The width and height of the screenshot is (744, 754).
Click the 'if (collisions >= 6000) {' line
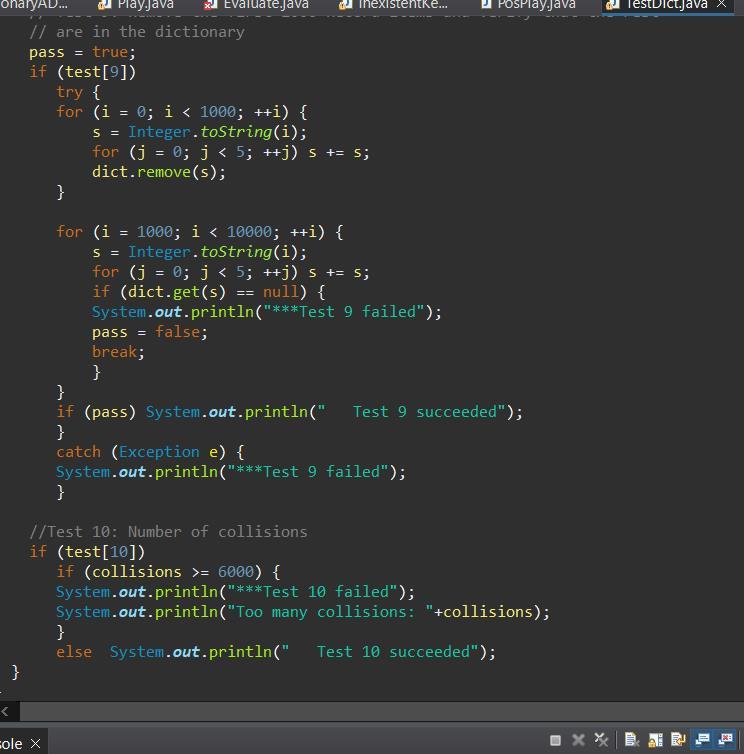point(168,572)
